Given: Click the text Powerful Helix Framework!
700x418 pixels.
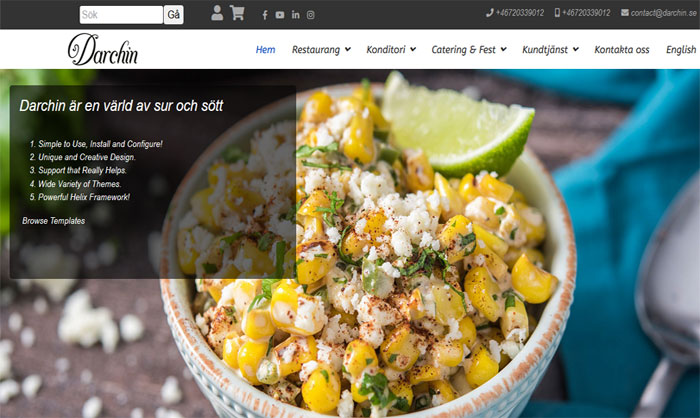Looking at the screenshot, I should [x=84, y=197].
